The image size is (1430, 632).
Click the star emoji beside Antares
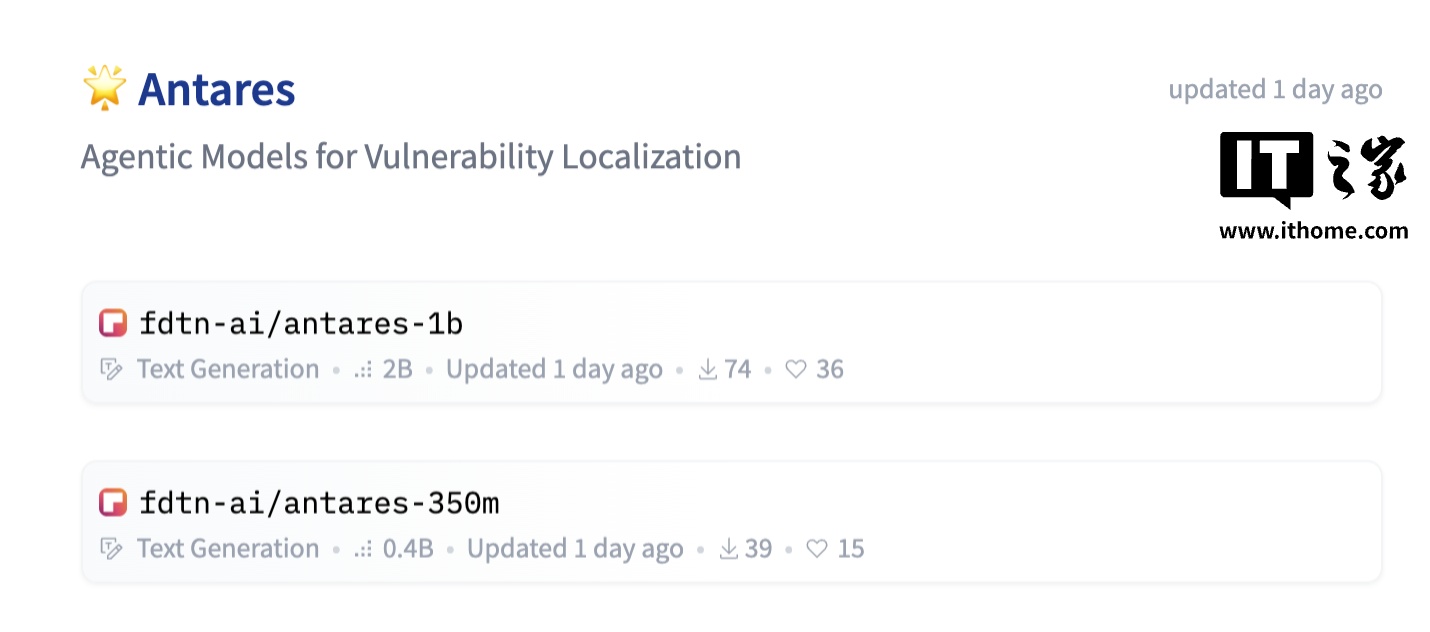tap(104, 88)
